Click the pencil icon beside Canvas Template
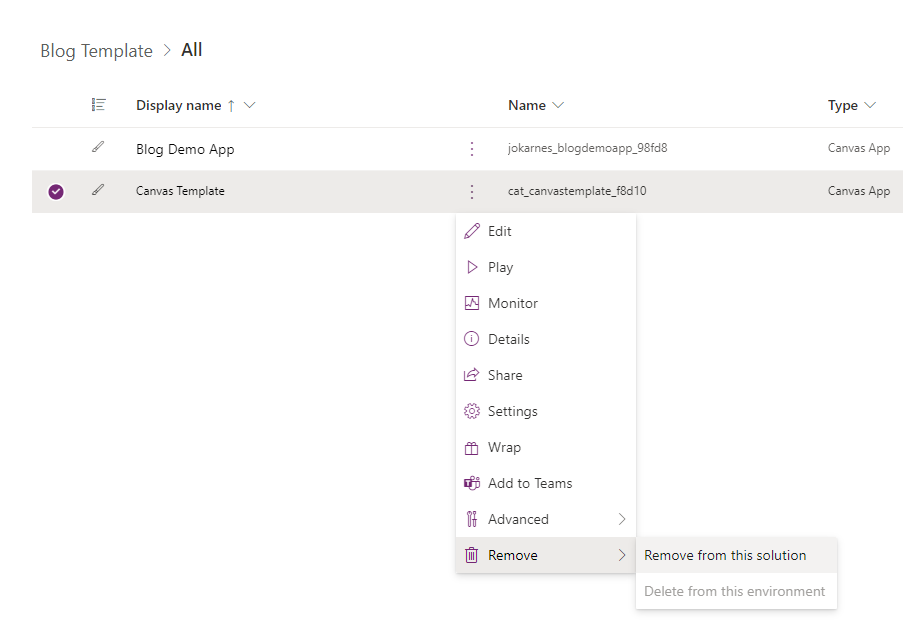The image size is (908, 630). click(x=97, y=190)
